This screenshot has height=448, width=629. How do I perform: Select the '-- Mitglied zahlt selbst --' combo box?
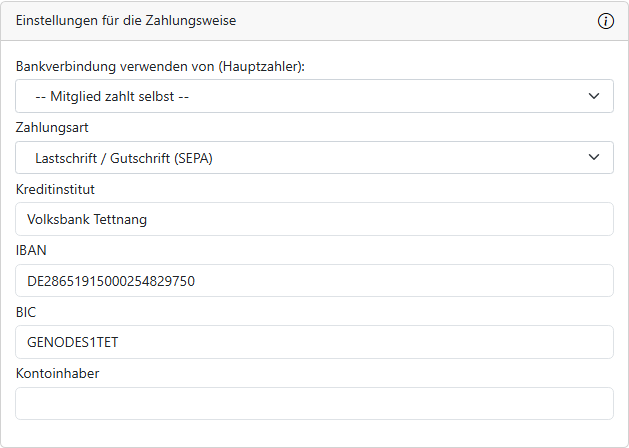point(300,96)
